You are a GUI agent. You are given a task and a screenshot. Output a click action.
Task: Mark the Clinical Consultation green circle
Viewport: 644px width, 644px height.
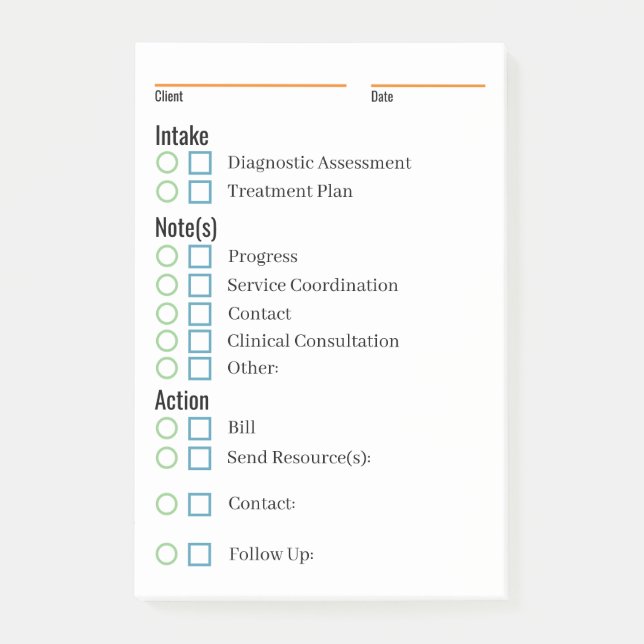coord(167,341)
